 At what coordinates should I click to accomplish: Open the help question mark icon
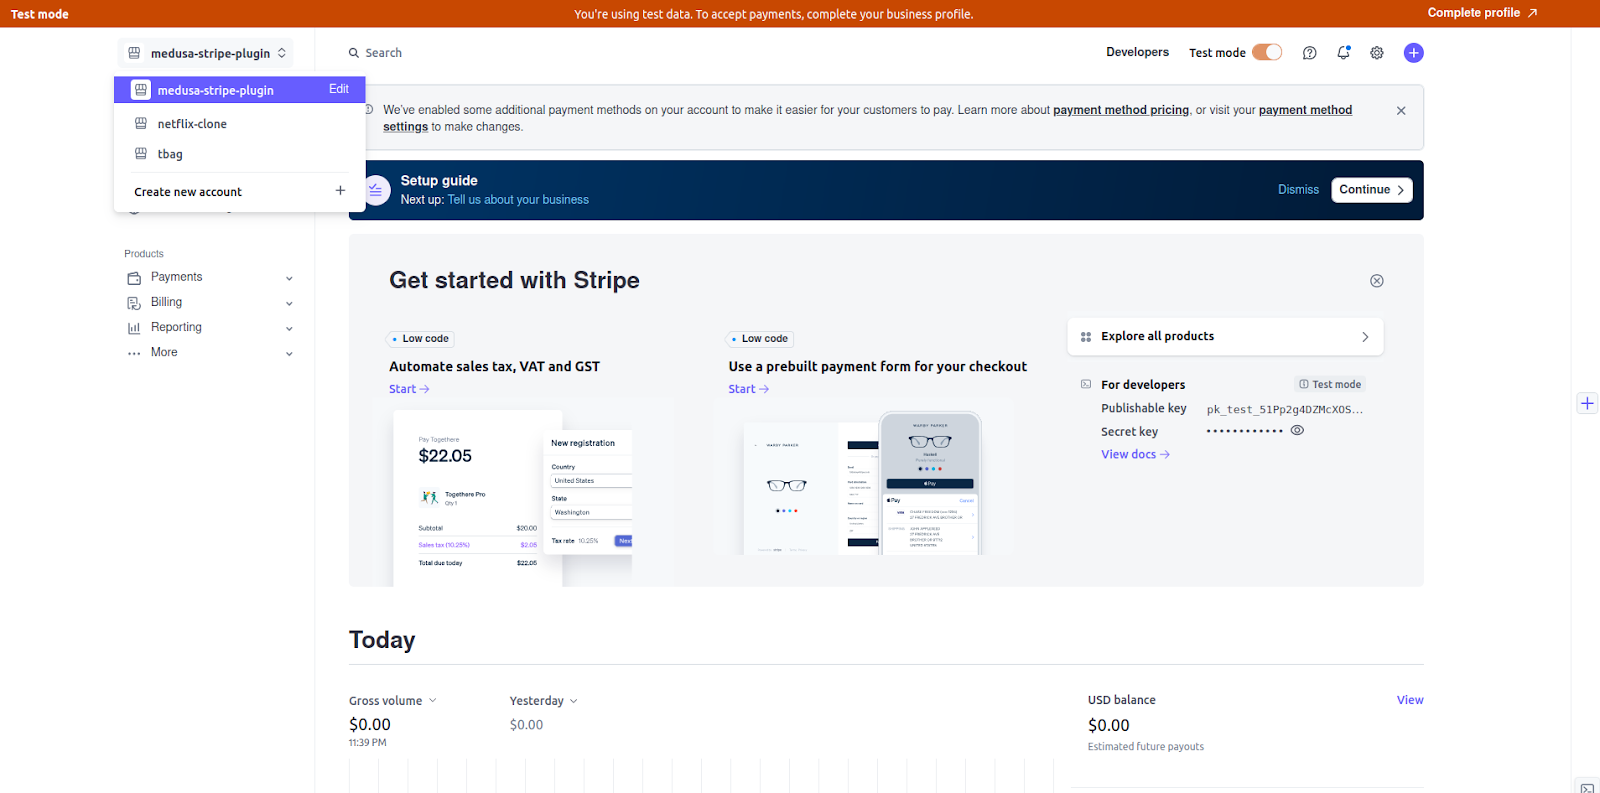coord(1309,53)
